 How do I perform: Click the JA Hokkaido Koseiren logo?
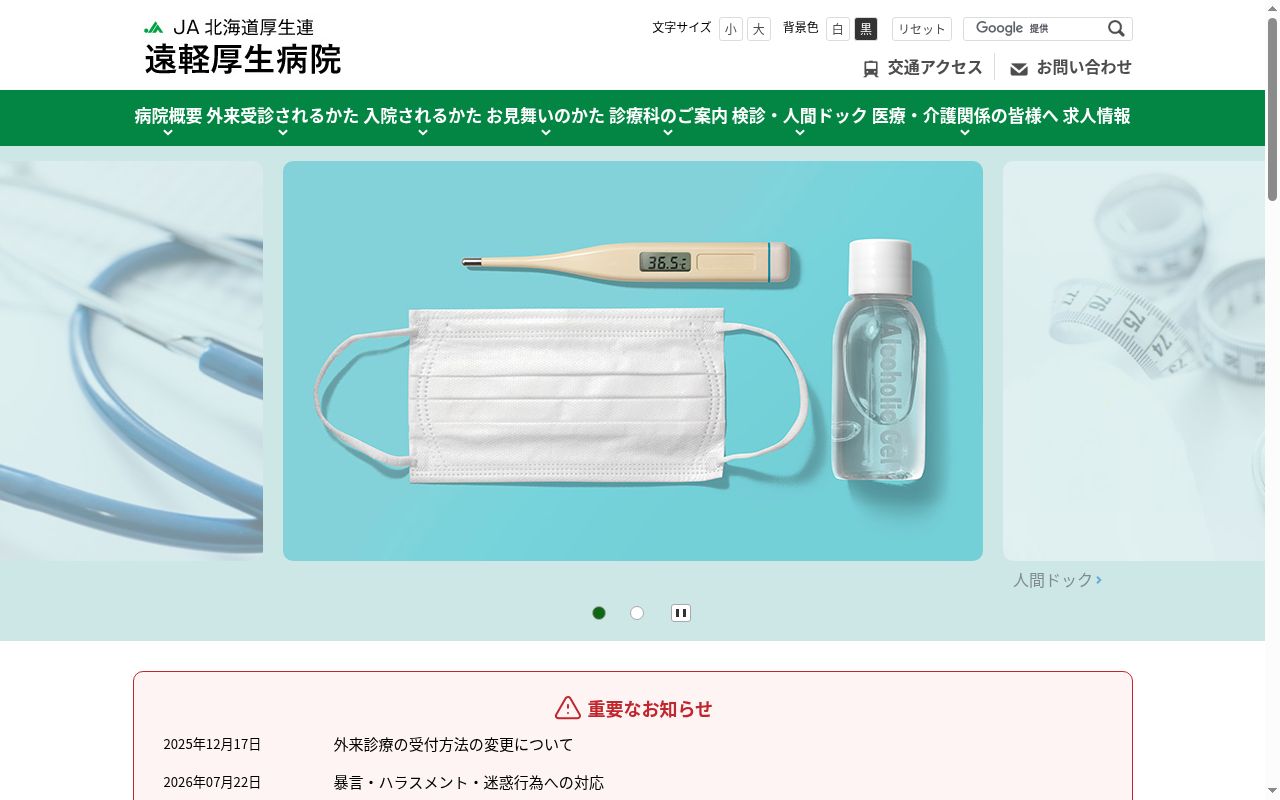[x=229, y=28]
